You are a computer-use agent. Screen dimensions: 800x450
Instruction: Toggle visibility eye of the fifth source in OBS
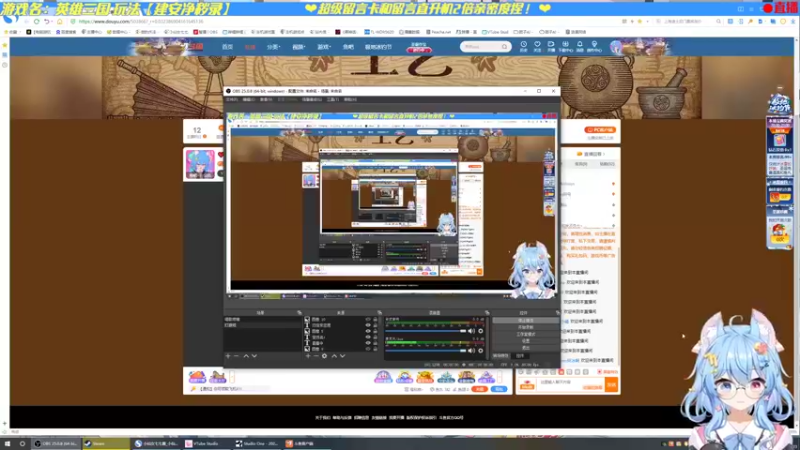coord(368,343)
